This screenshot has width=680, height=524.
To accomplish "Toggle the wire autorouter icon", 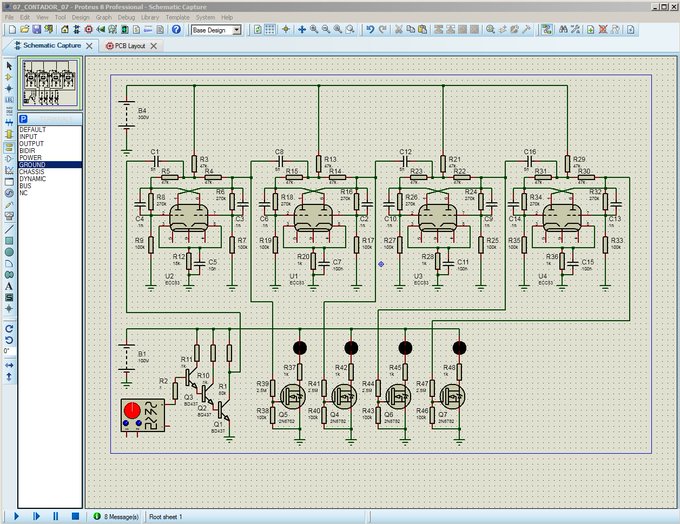I will (546, 29).
